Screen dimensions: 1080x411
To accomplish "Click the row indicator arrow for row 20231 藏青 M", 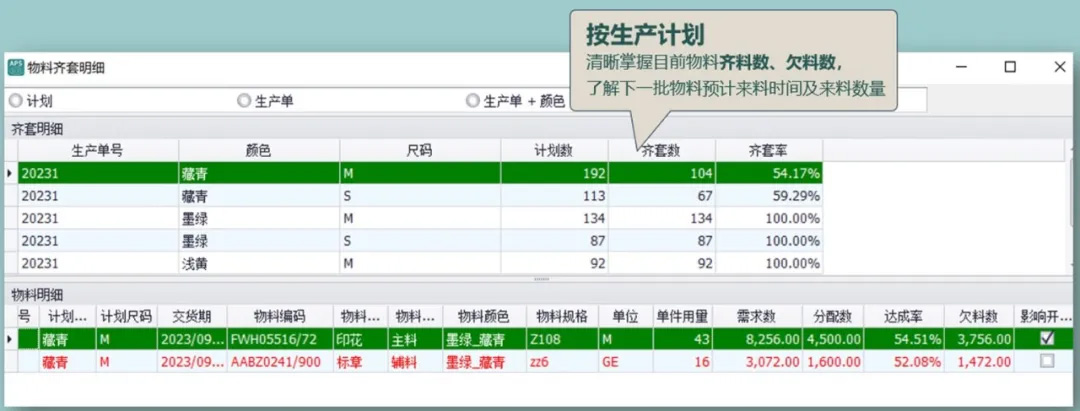I will tap(10, 173).
